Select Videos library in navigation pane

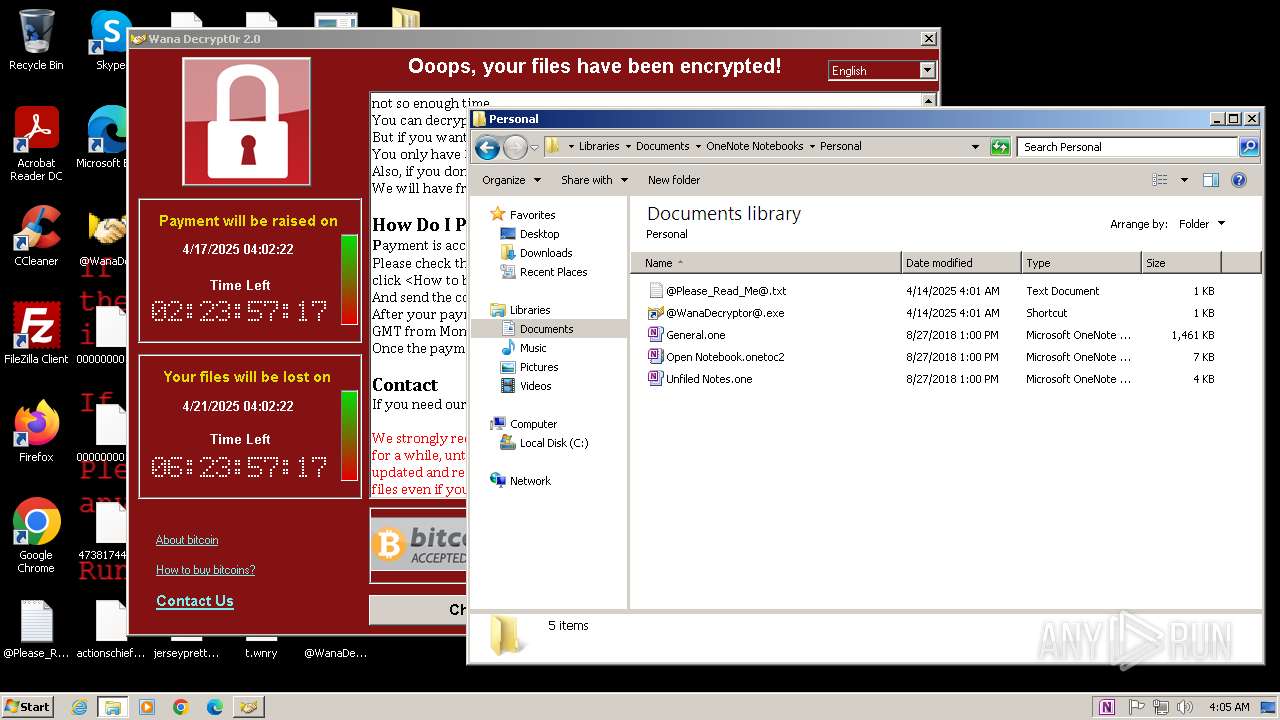(535, 386)
